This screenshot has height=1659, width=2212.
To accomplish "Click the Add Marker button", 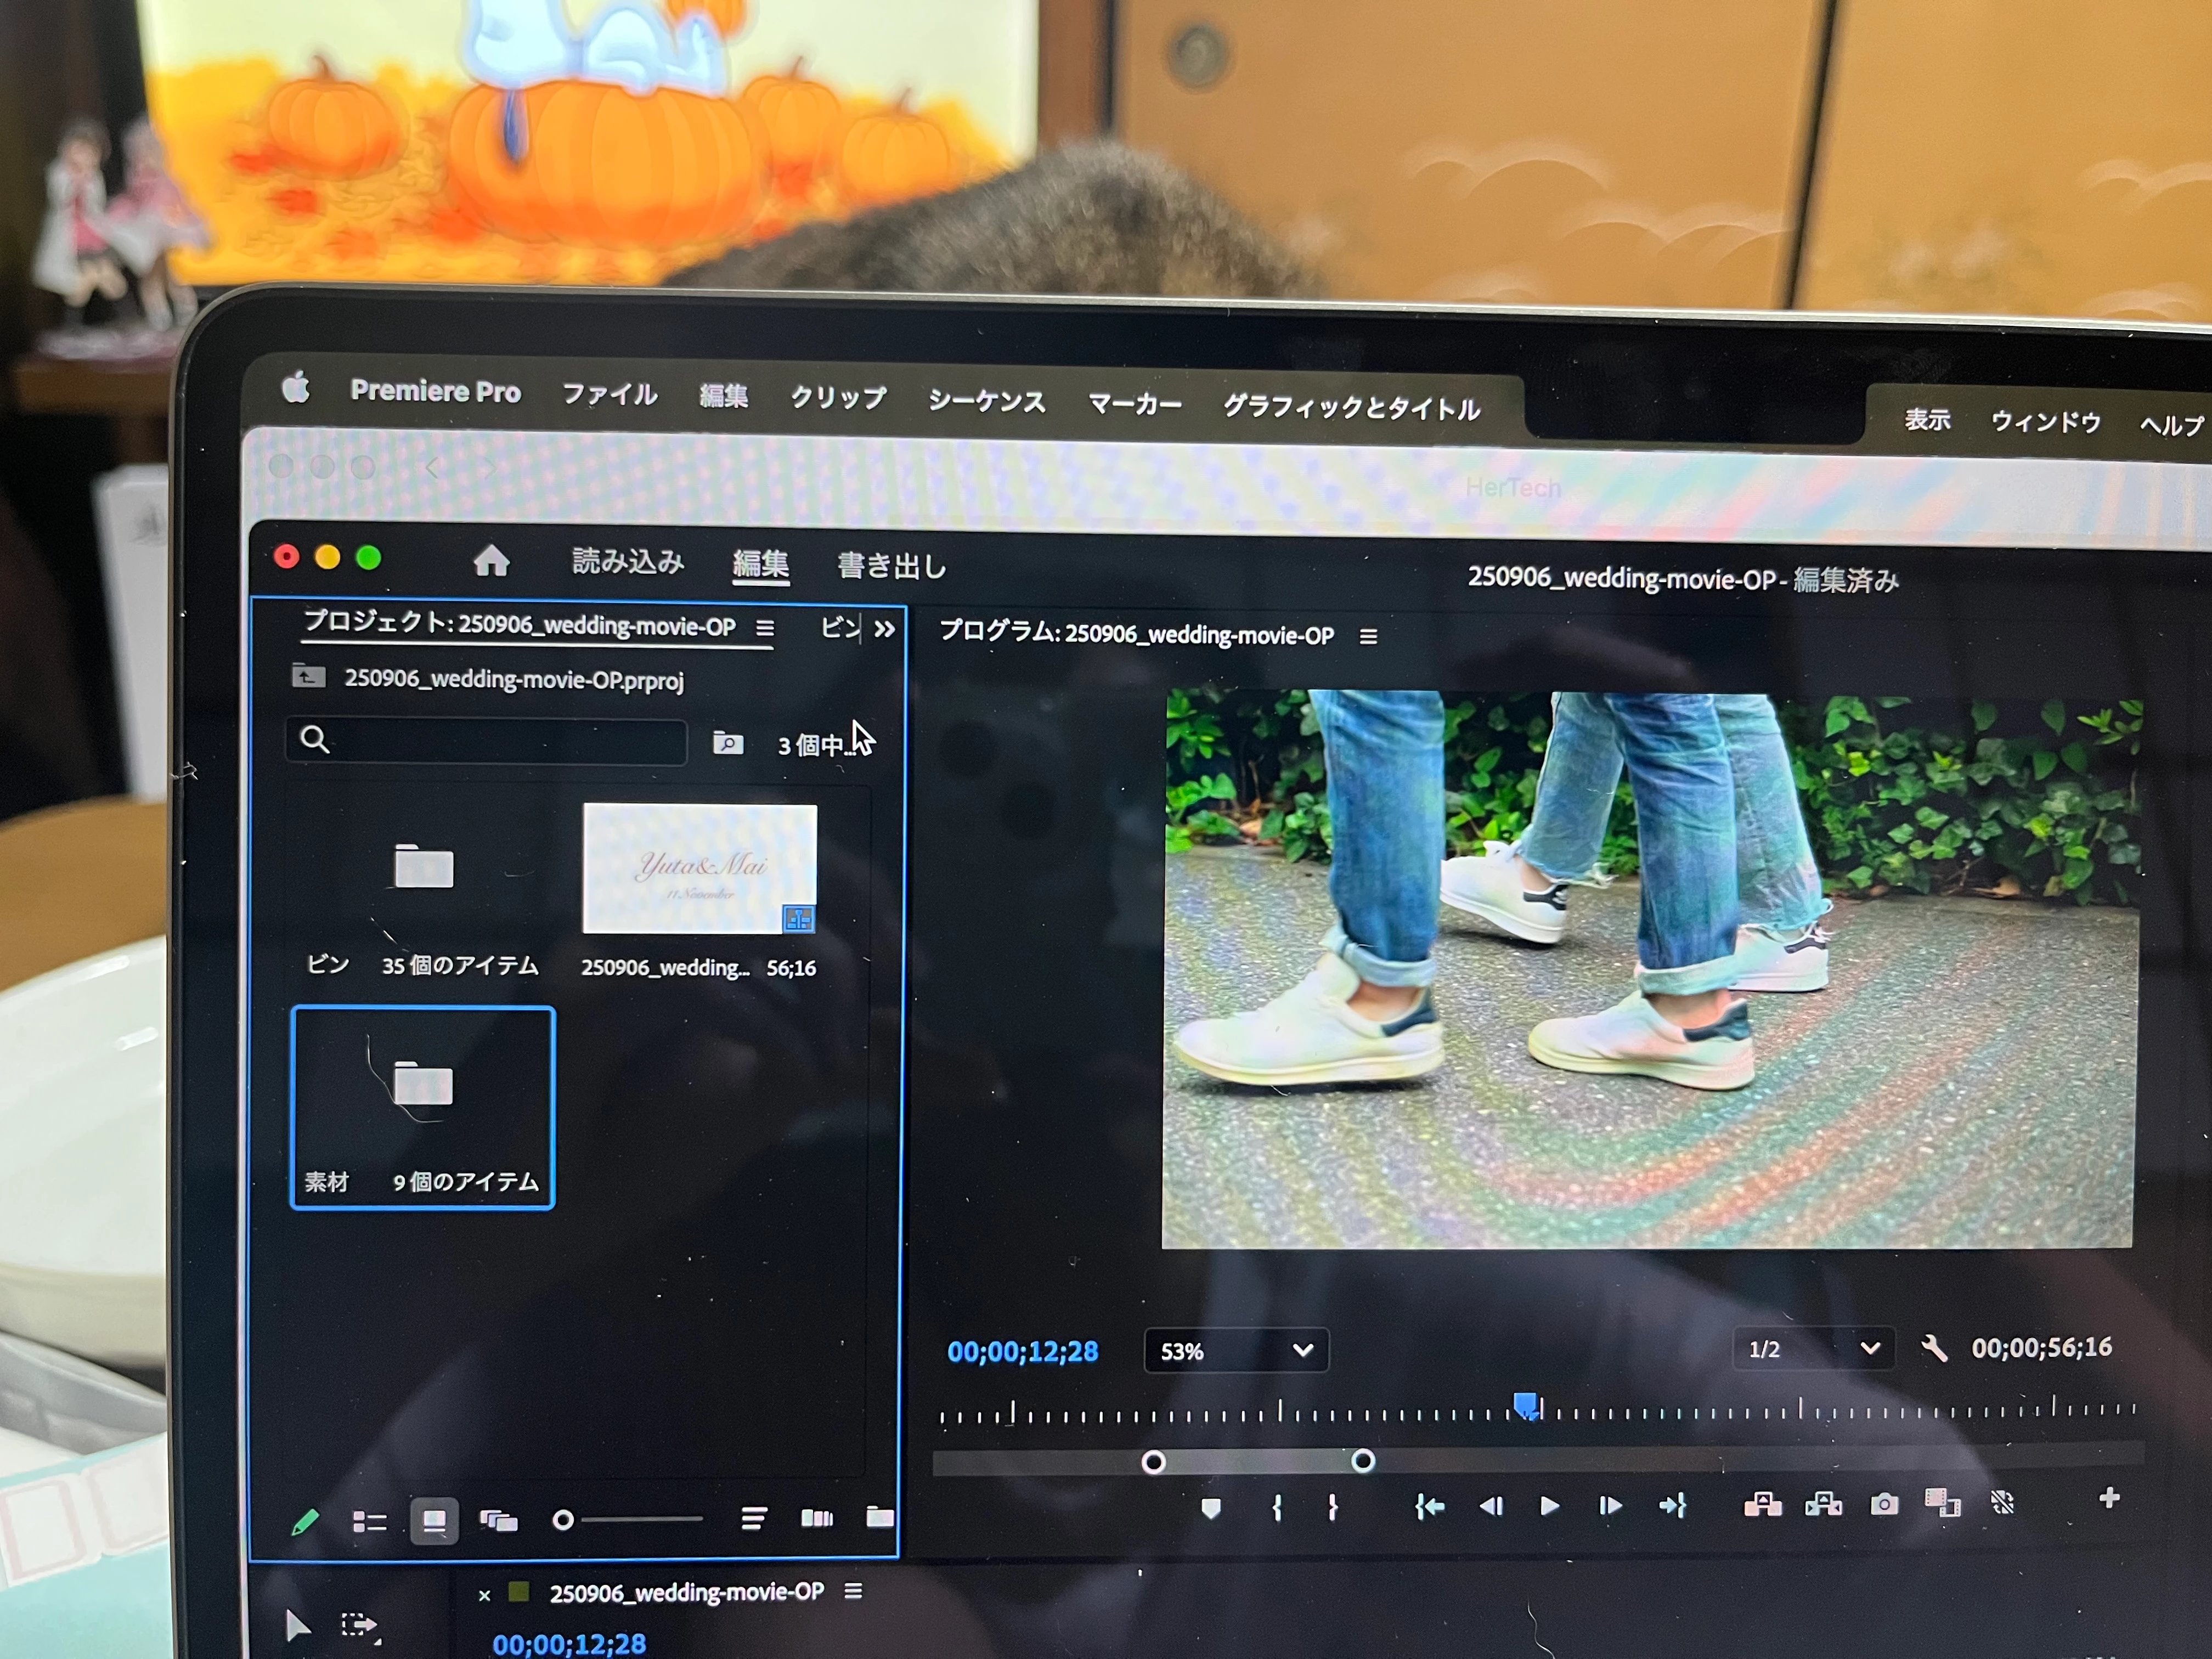I will tap(1211, 1508).
